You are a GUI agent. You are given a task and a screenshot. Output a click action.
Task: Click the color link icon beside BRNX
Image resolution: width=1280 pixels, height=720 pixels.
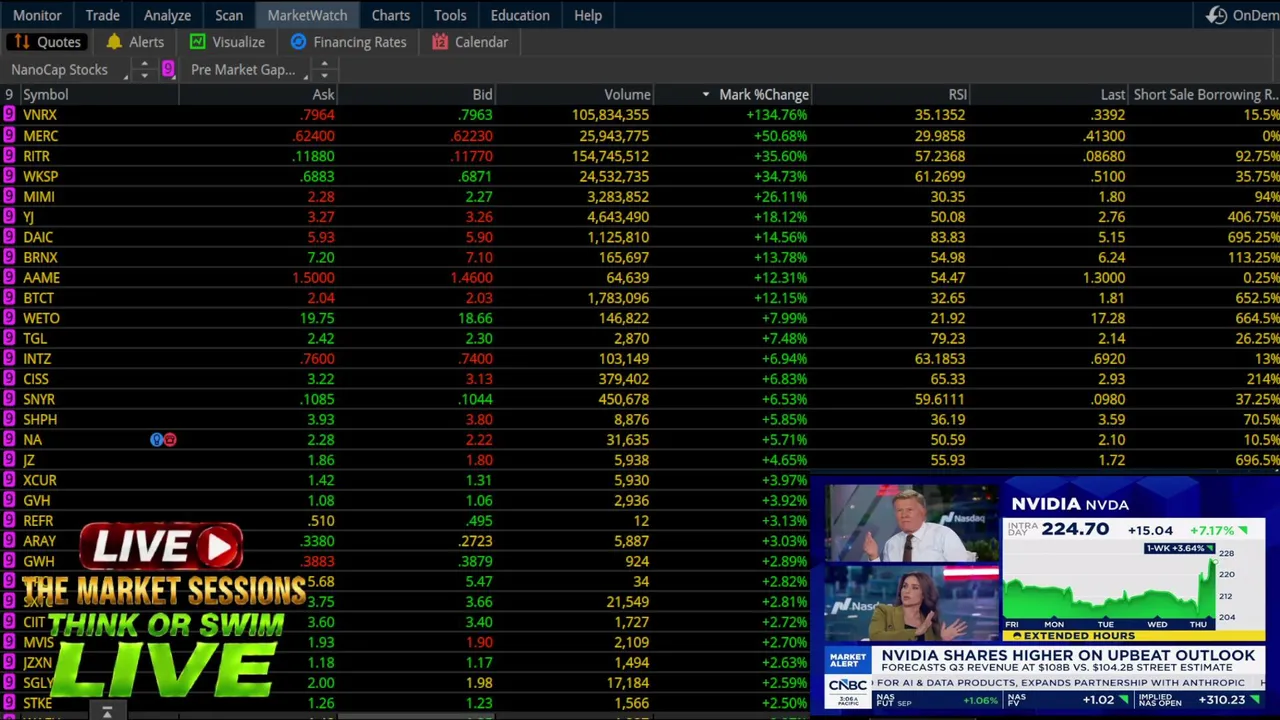(9, 257)
